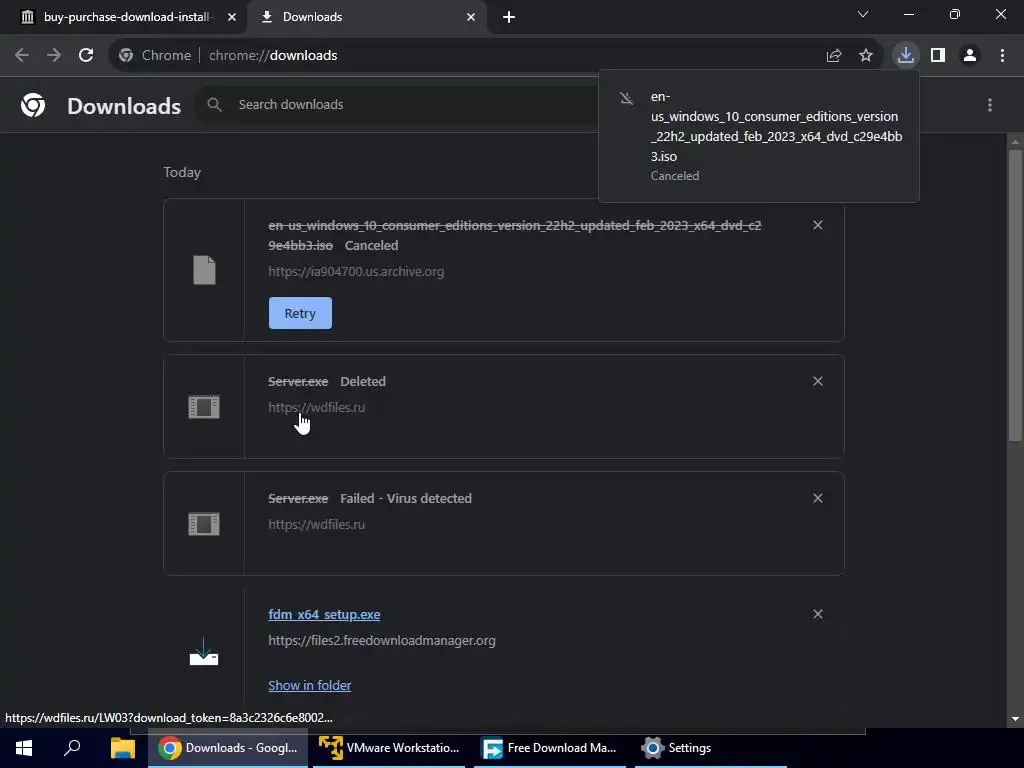1024x768 pixels.
Task: Open the fdm_x64_setup.exe file link
Action: pos(325,615)
